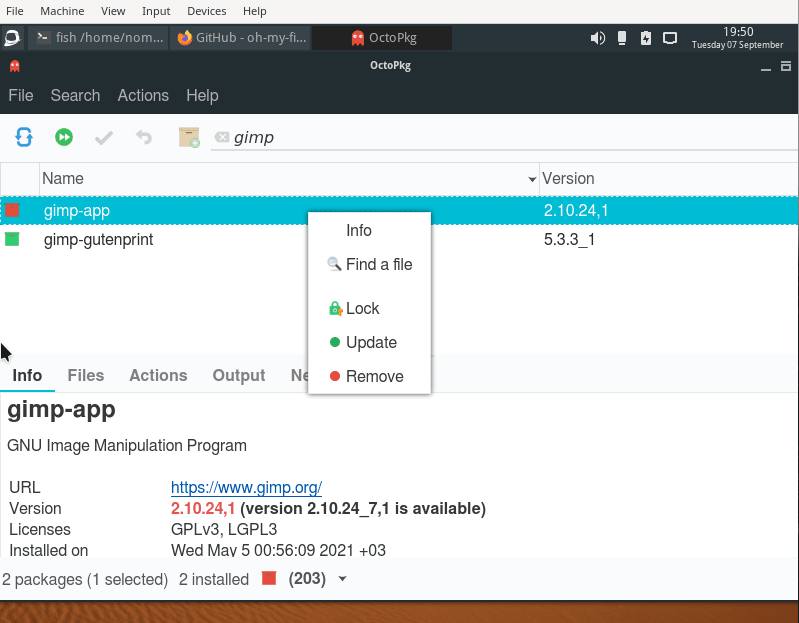Click the red 2.10.24,1 version in Info
This screenshot has height=623, width=799.
point(203,508)
